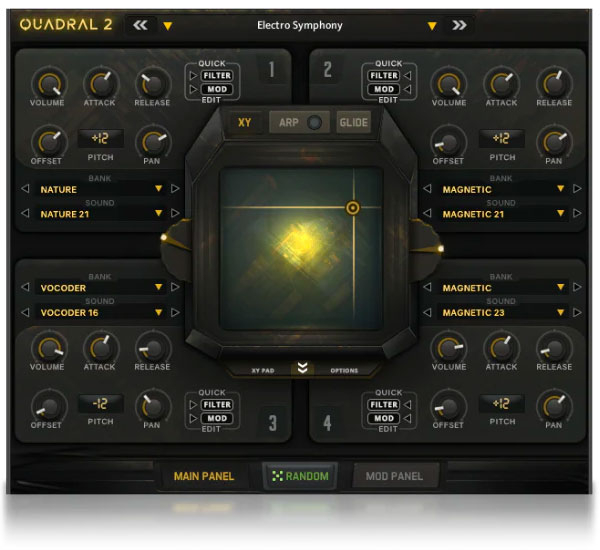Viewport: 600px width, 550px height.
Task: Expand the Magnetic 23 sound dropdown
Action: coord(561,312)
